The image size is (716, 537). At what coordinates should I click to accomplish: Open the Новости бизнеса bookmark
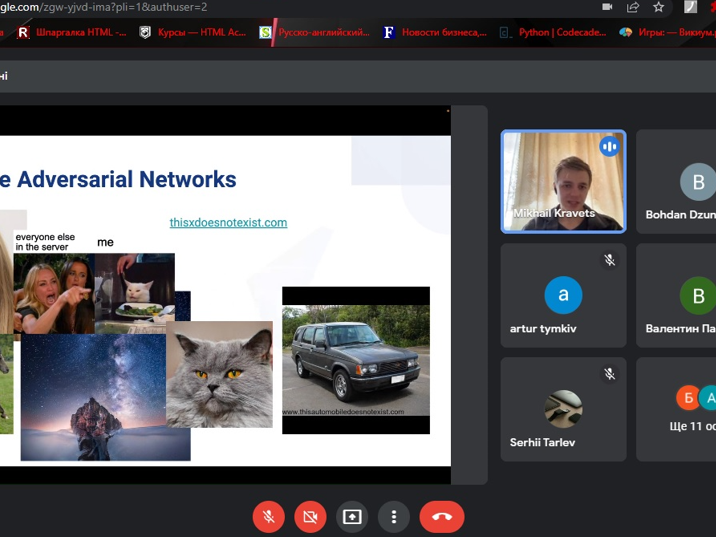click(x=435, y=32)
